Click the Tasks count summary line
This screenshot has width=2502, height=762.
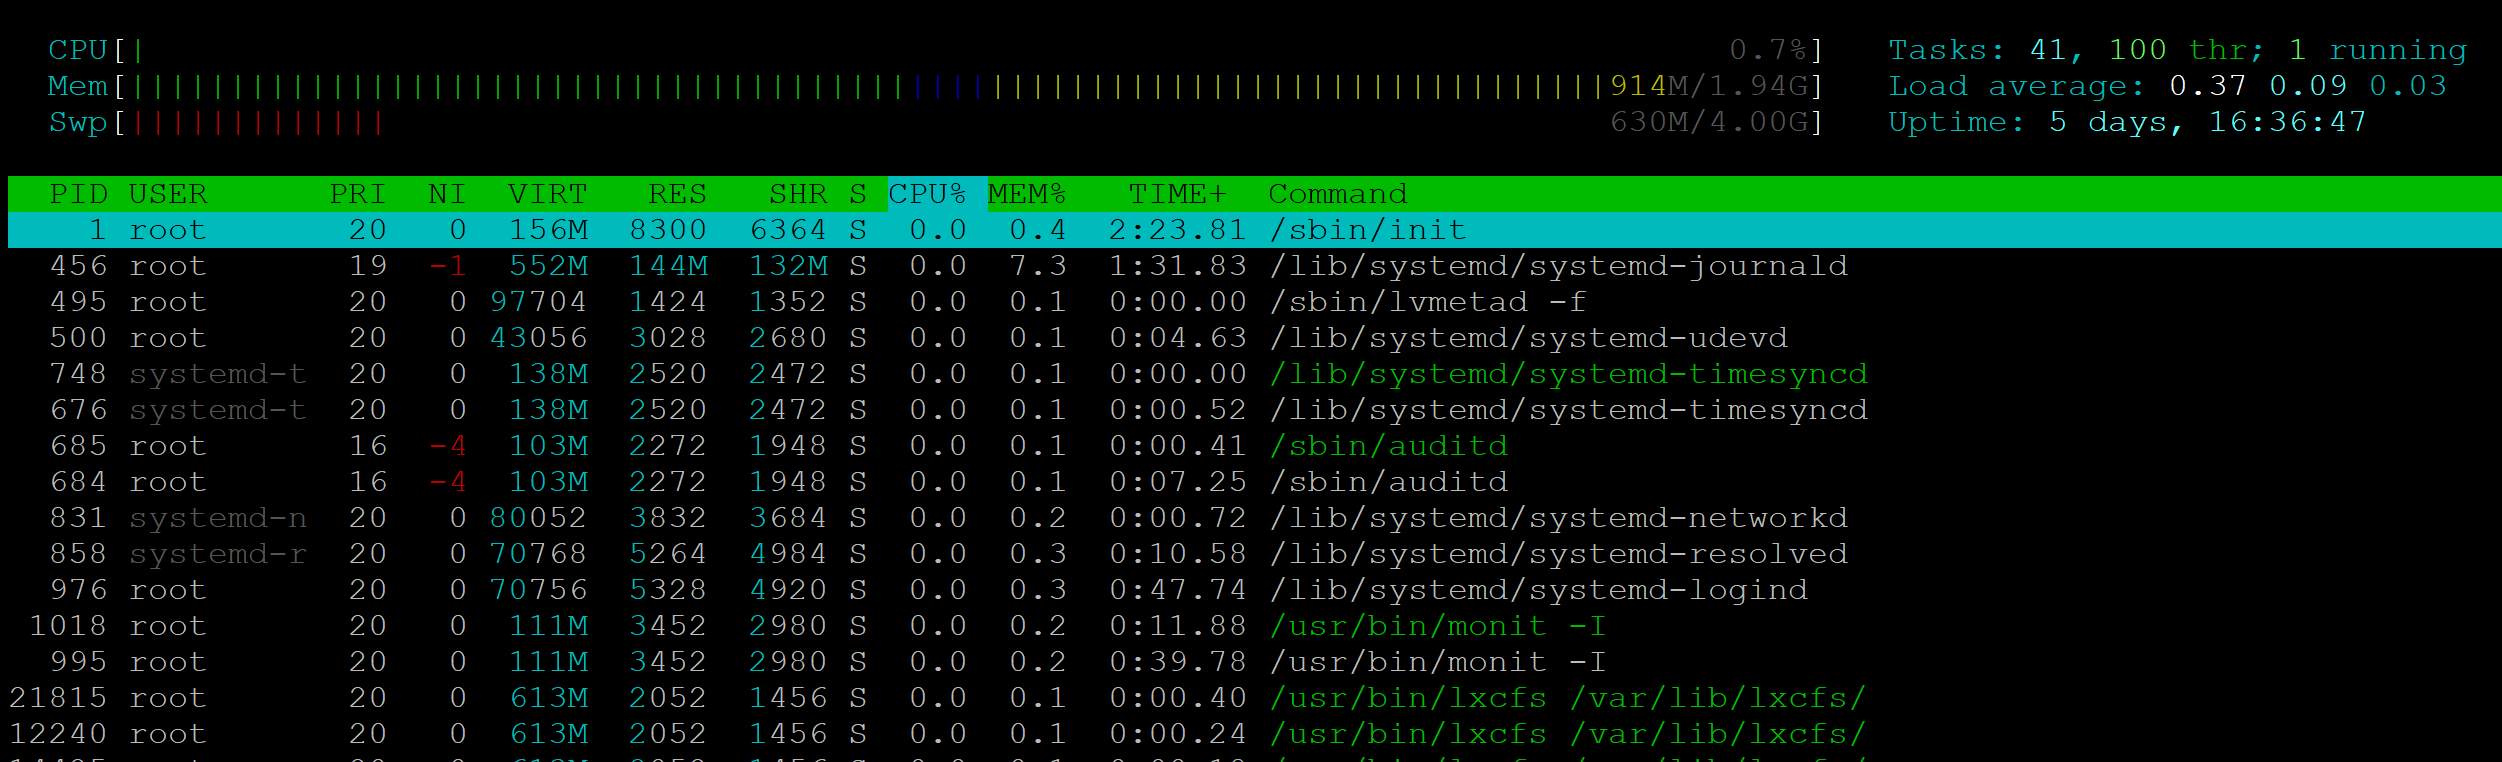pyautogui.click(x=2177, y=50)
